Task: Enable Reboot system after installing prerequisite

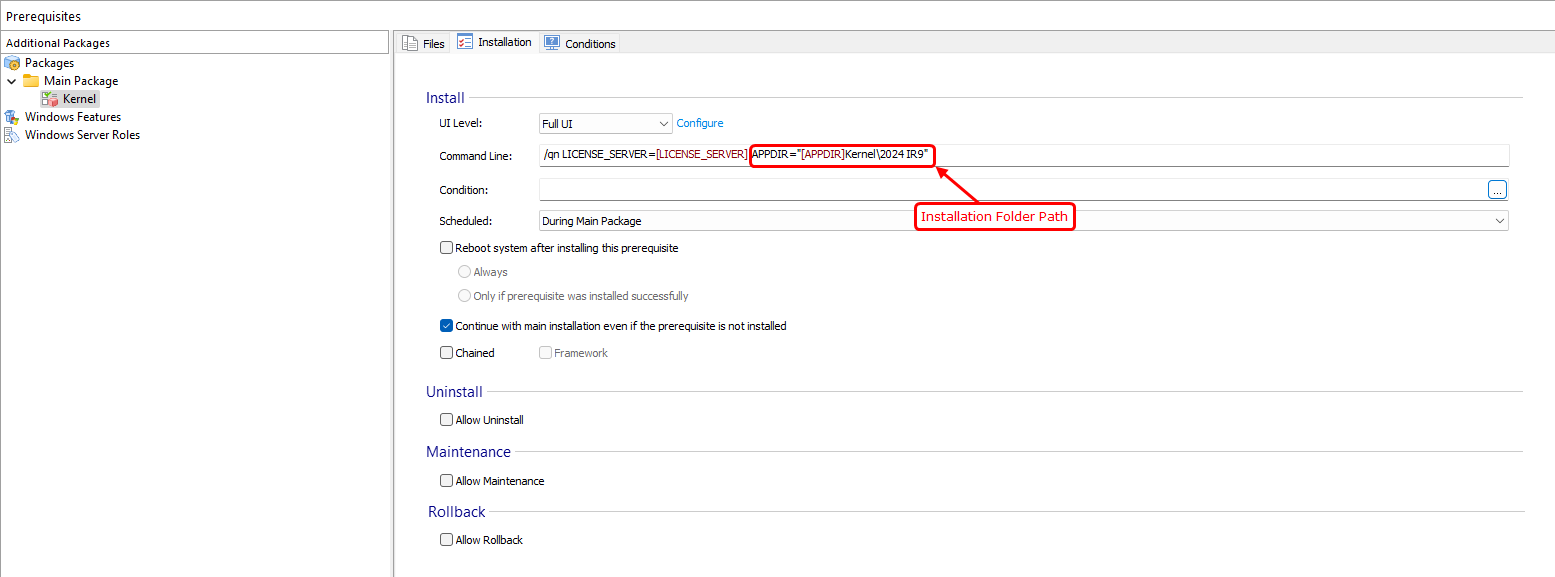Action: click(x=447, y=248)
